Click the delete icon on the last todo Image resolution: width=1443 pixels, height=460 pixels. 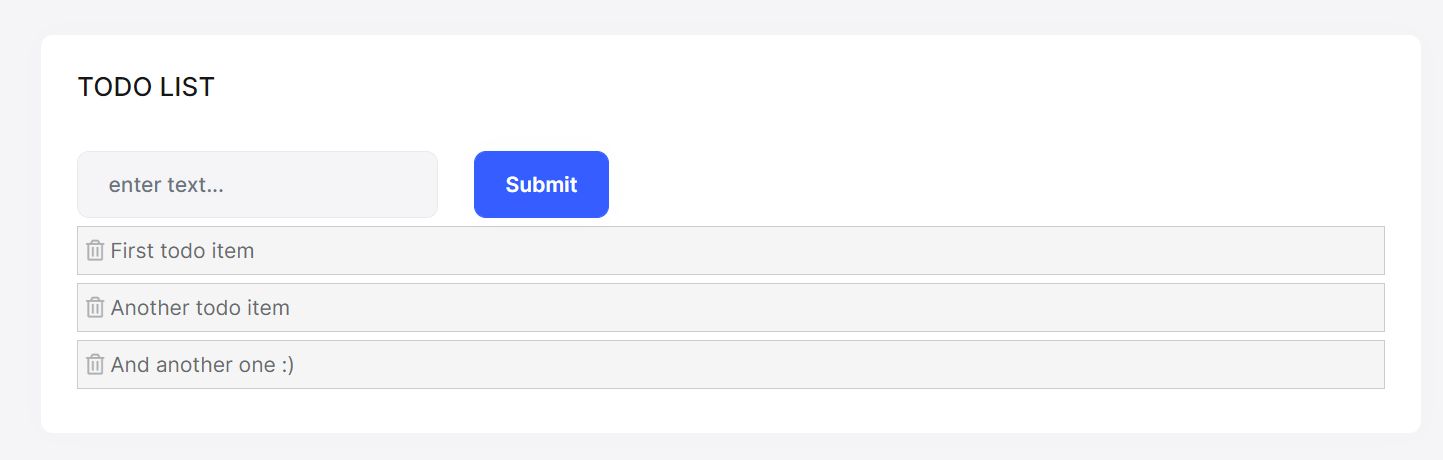(95, 365)
